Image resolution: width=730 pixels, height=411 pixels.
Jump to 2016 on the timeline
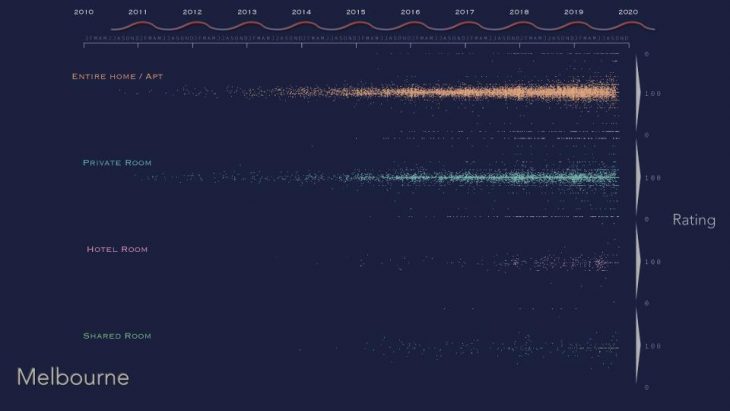point(410,12)
